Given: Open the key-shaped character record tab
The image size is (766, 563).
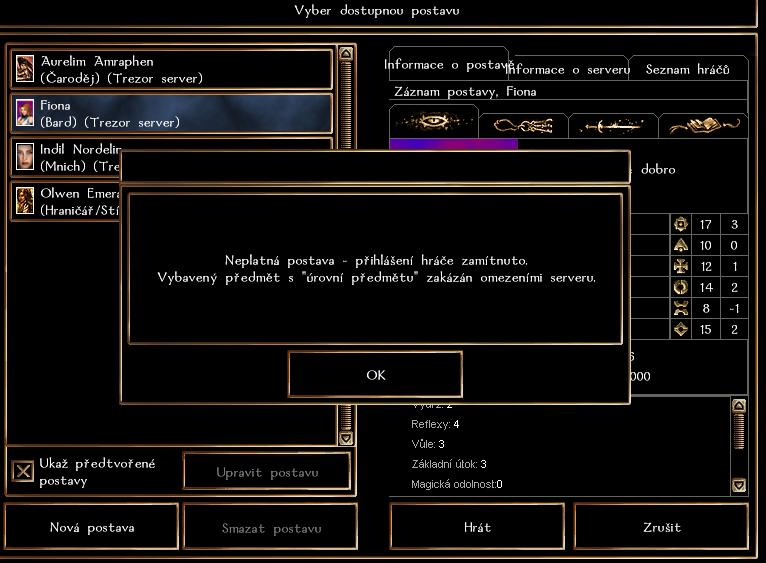Looking at the screenshot, I should pos(523,125).
